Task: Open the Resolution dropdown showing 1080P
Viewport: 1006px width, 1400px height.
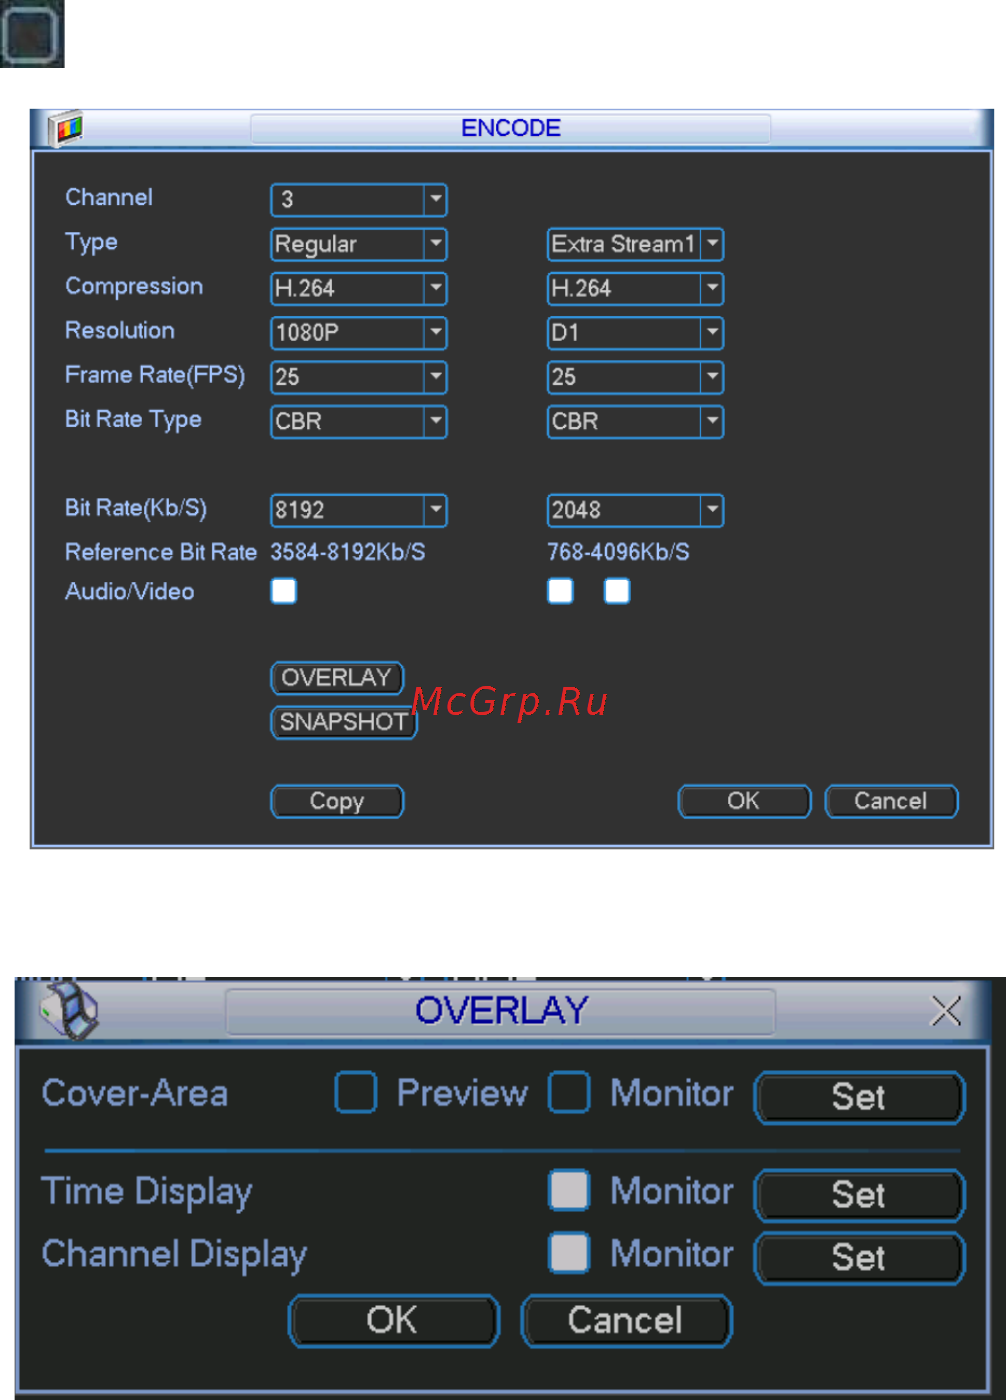Action: point(358,332)
